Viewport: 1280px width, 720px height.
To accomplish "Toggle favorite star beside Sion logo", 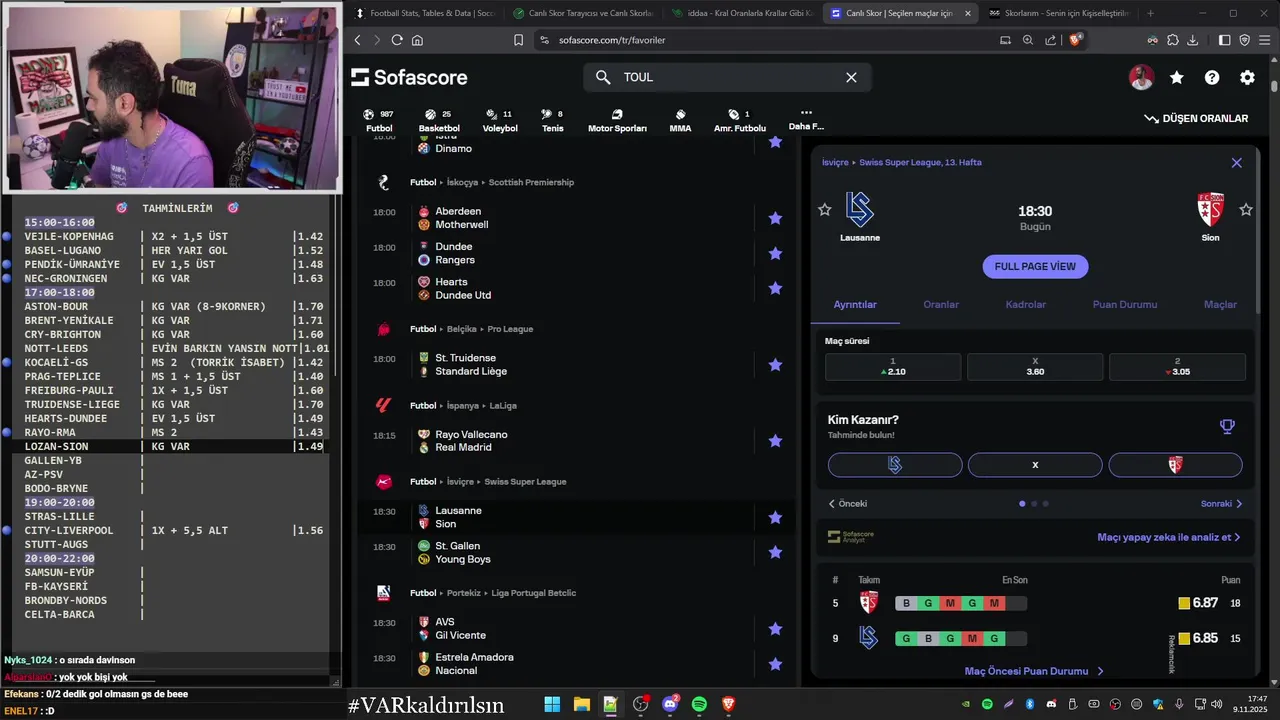I will click(1246, 209).
